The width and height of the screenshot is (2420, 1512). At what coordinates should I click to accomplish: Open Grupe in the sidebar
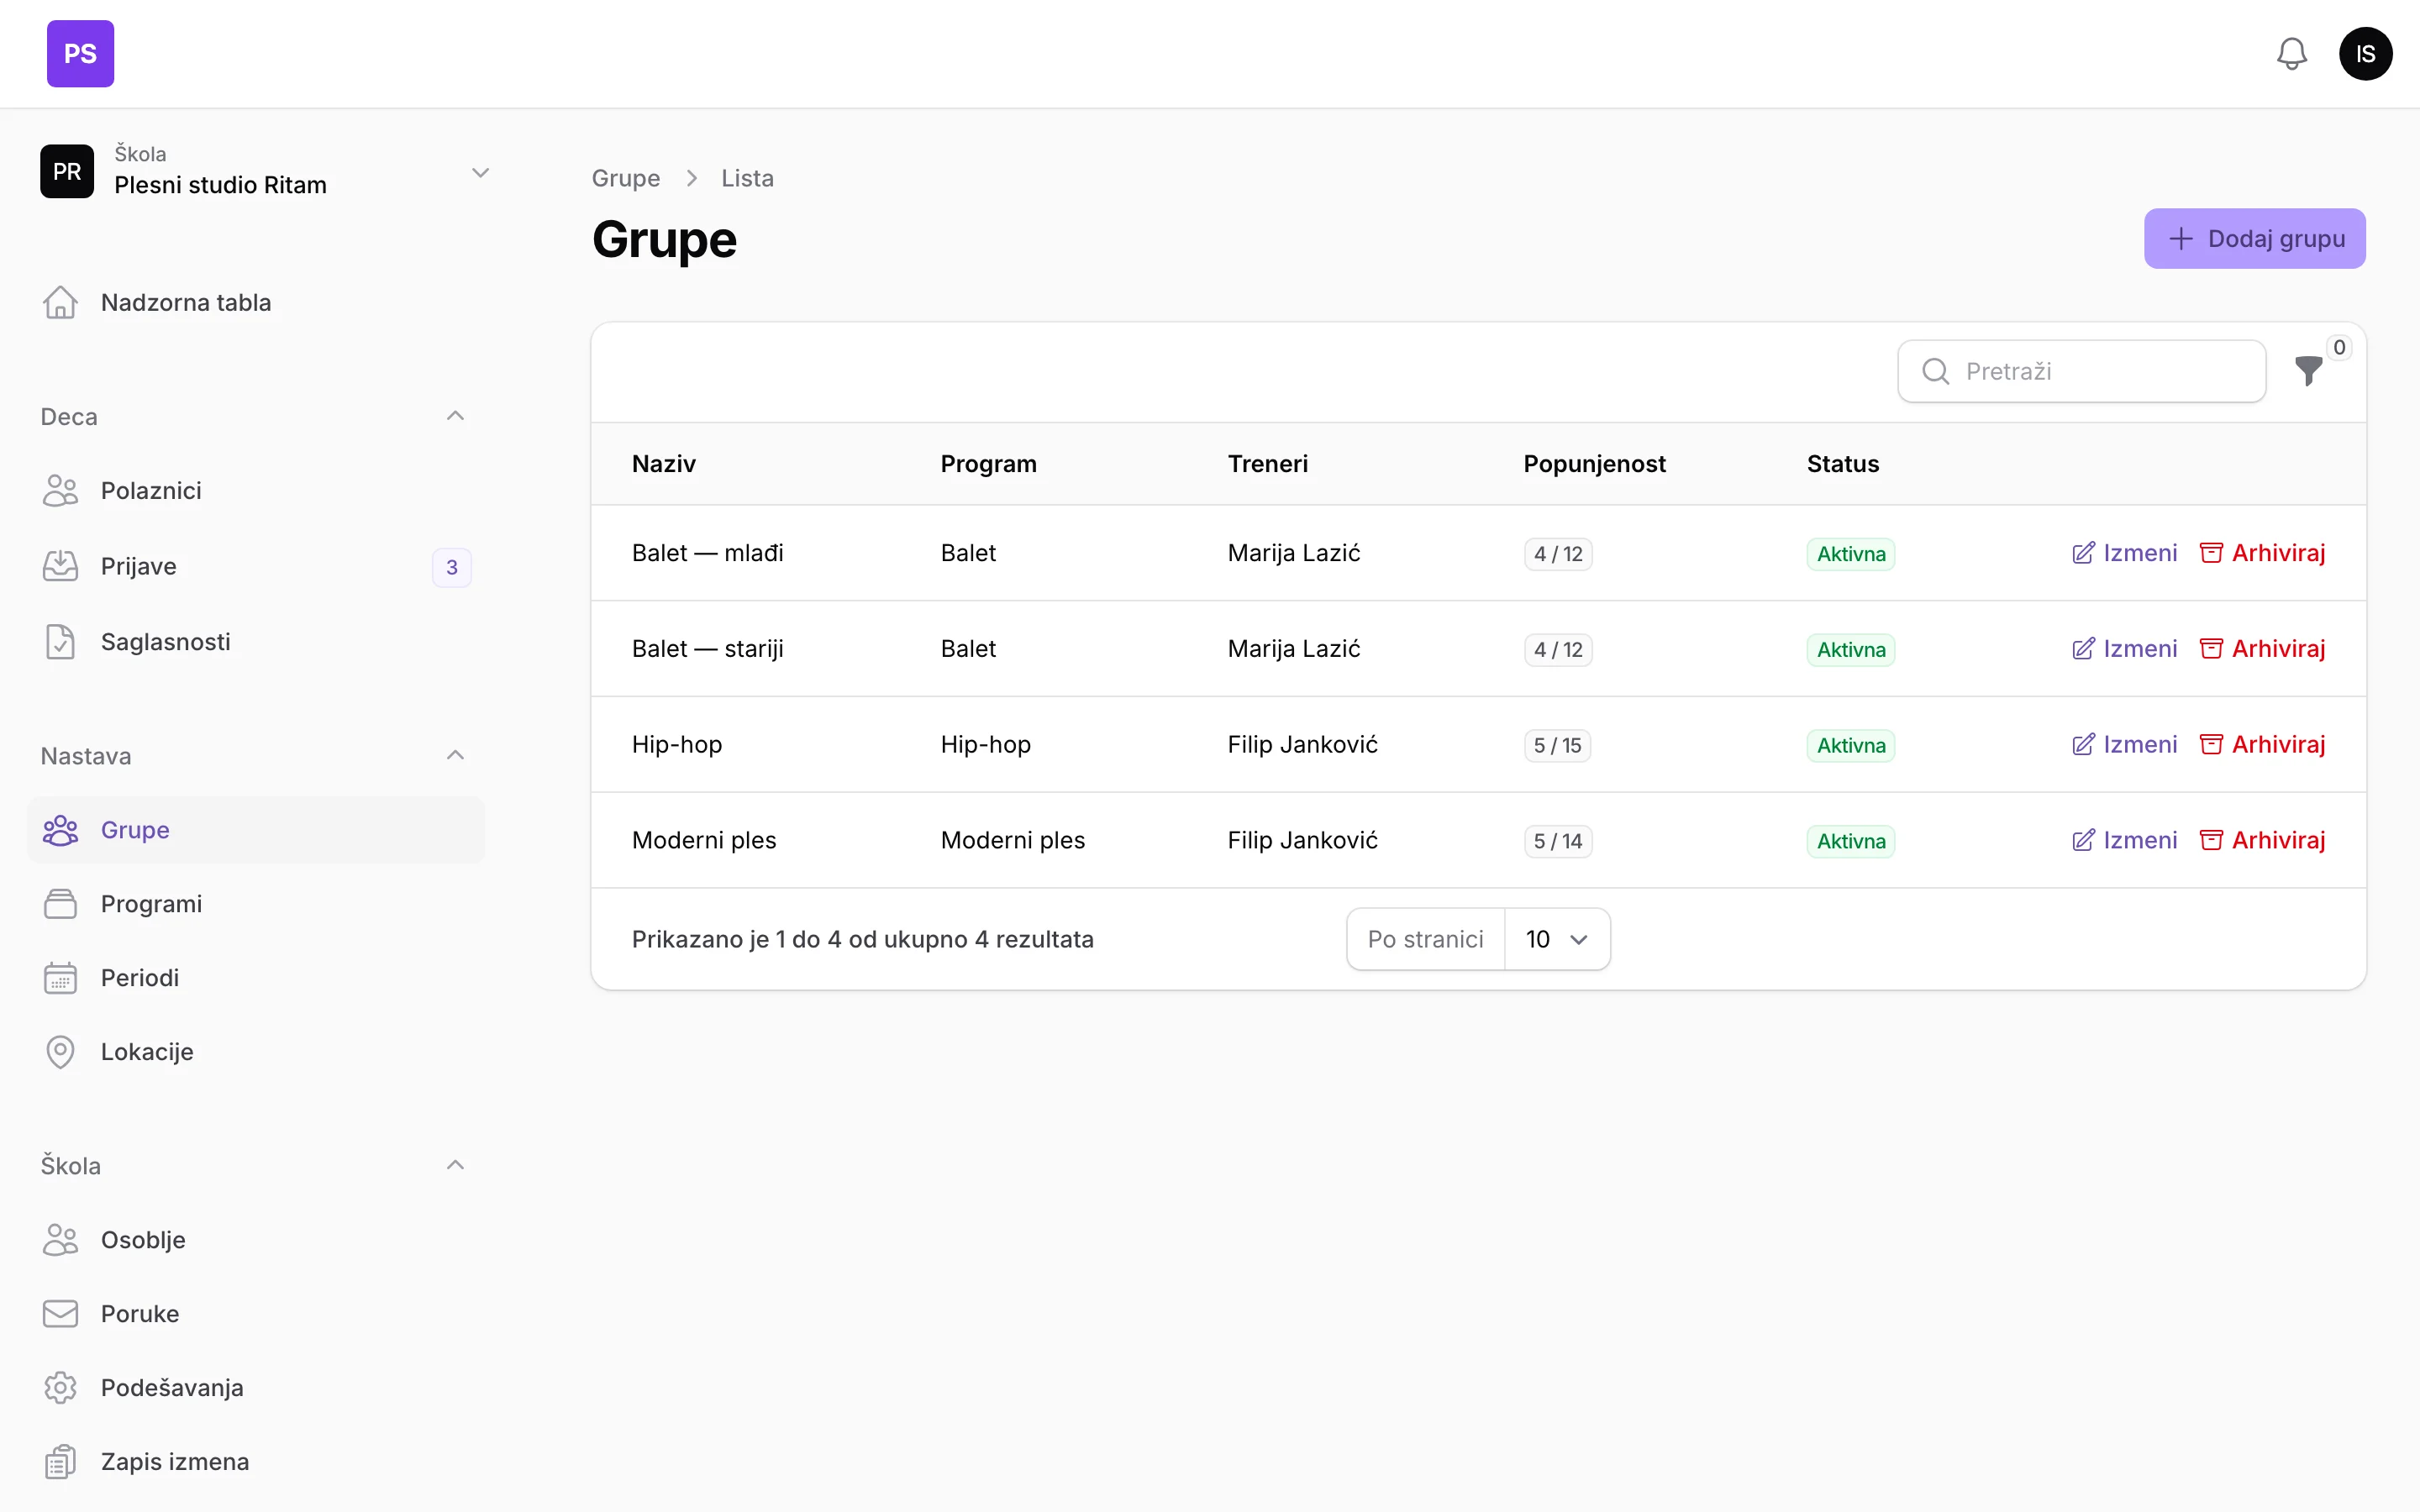(x=256, y=830)
